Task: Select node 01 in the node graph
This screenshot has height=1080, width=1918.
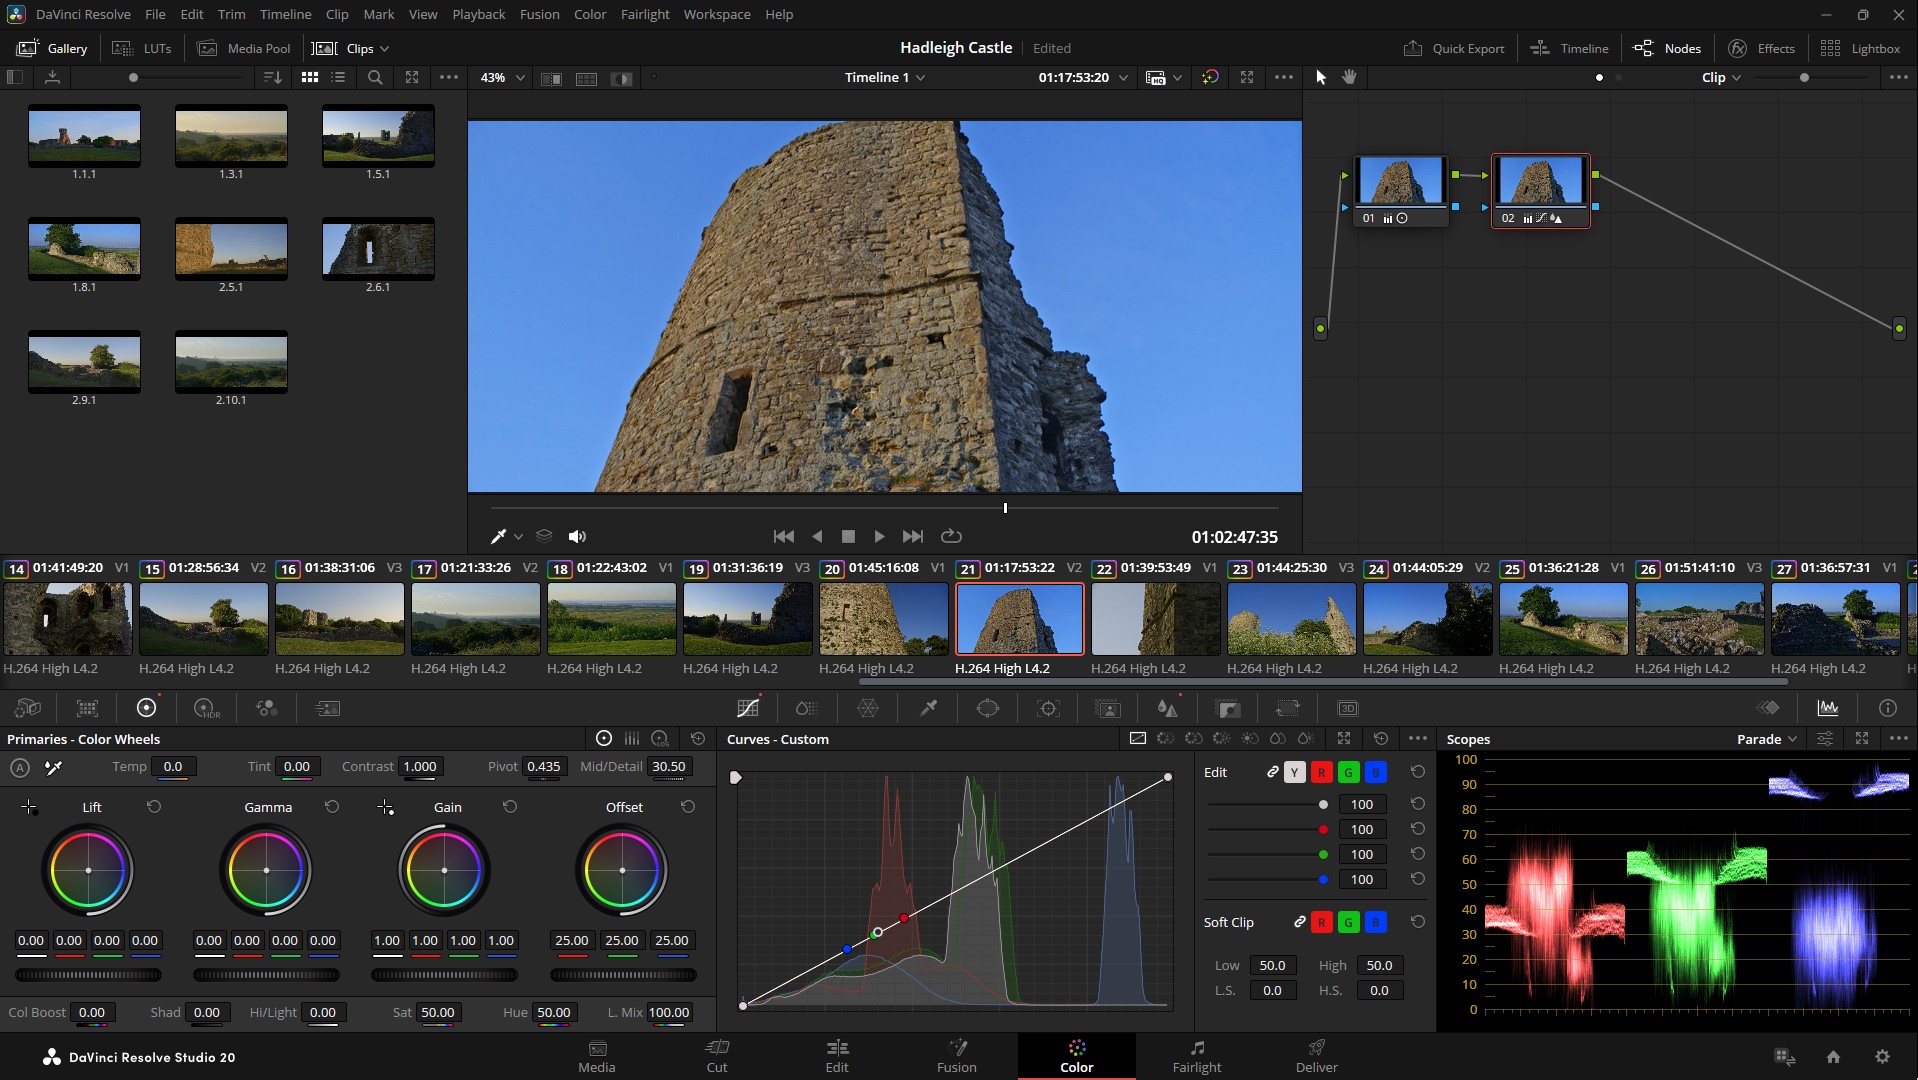Action: point(1401,190)
